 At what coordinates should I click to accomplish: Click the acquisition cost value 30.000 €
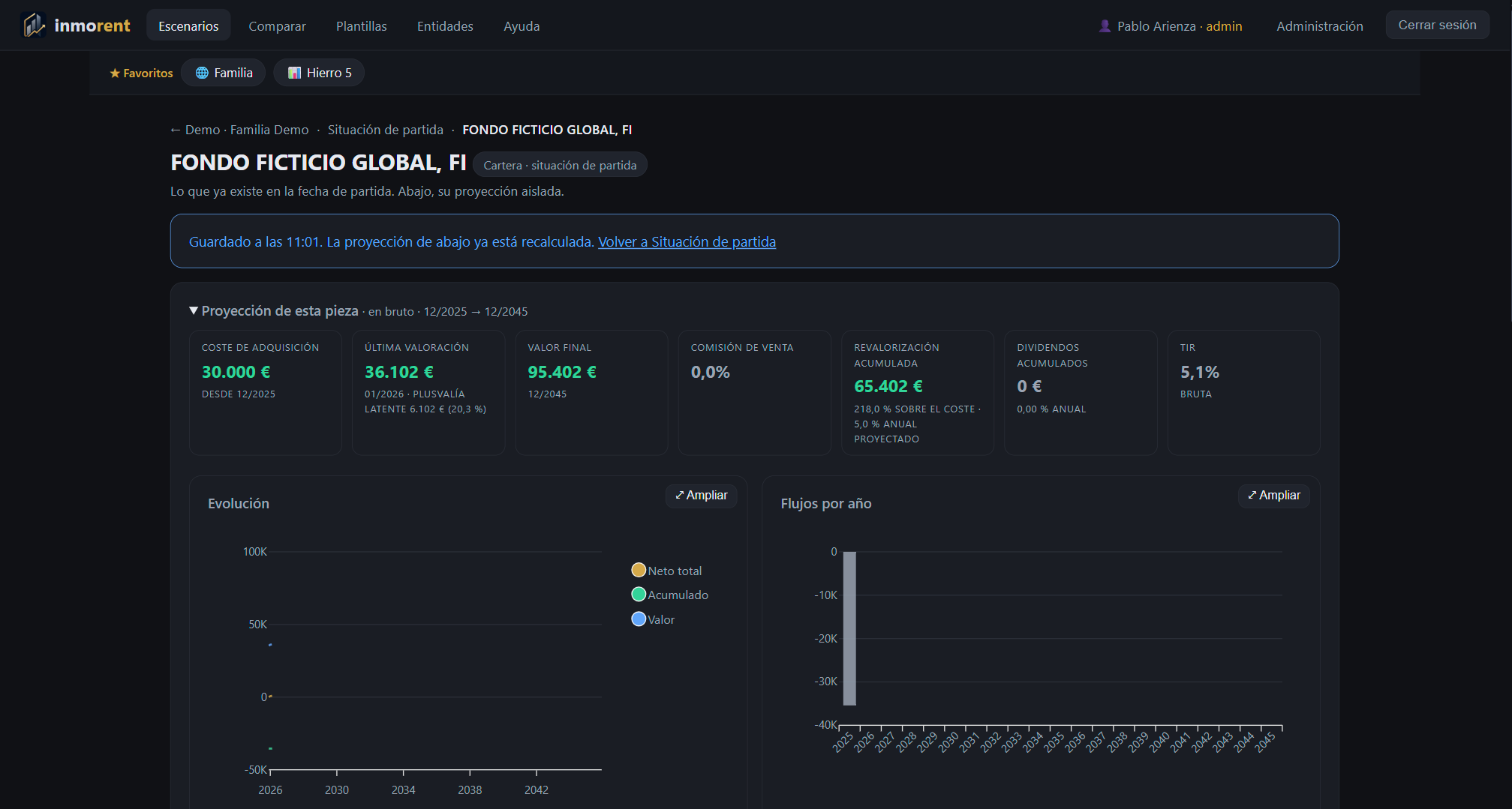tap(236, 372)
